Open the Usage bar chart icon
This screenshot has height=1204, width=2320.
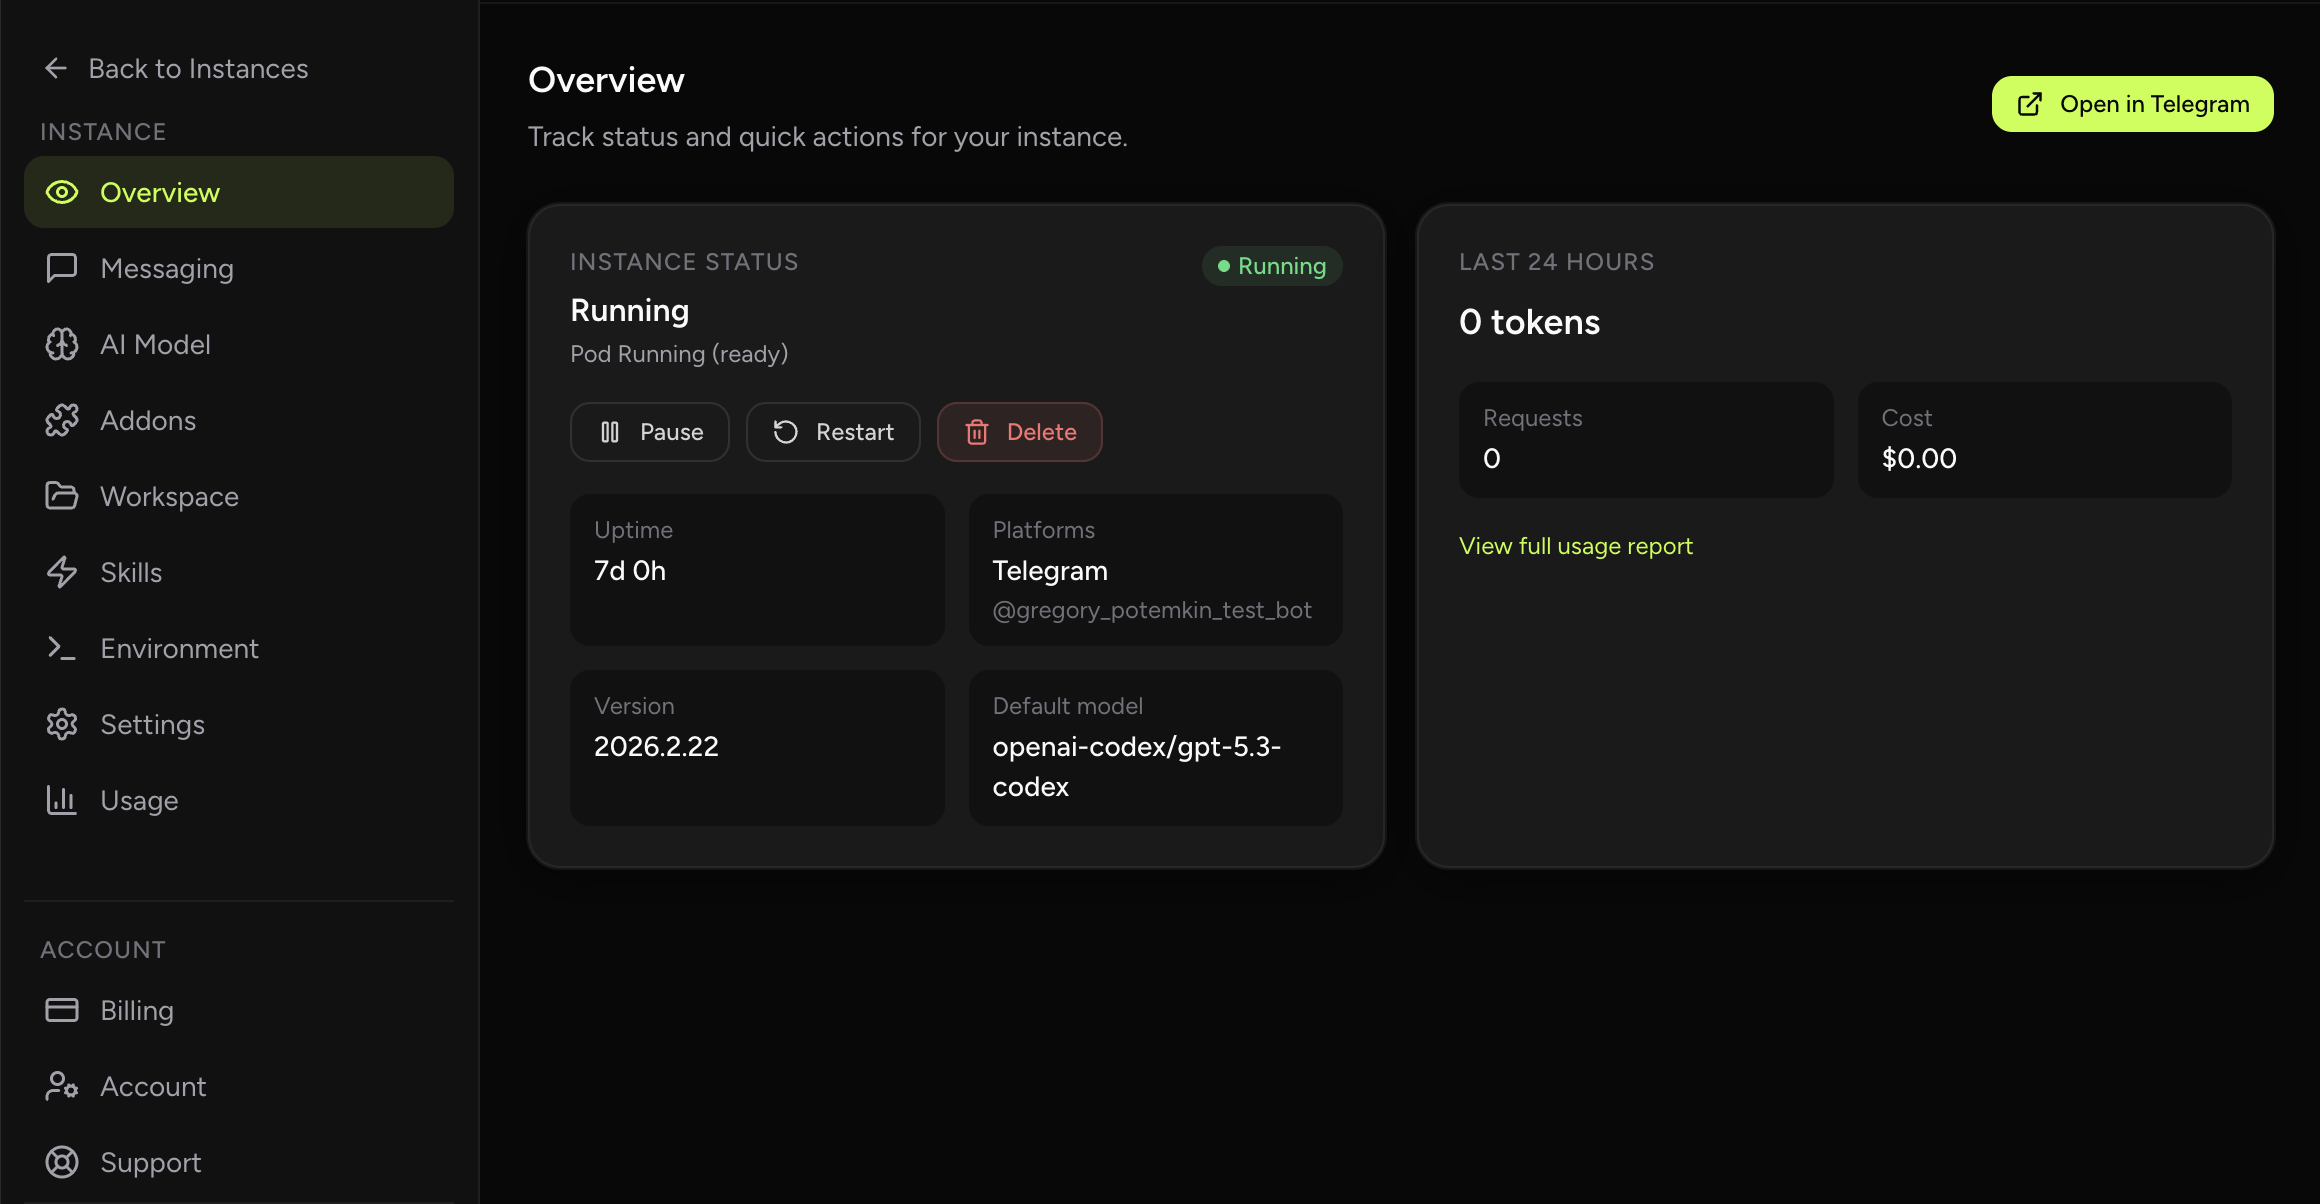tap(62, 800)
